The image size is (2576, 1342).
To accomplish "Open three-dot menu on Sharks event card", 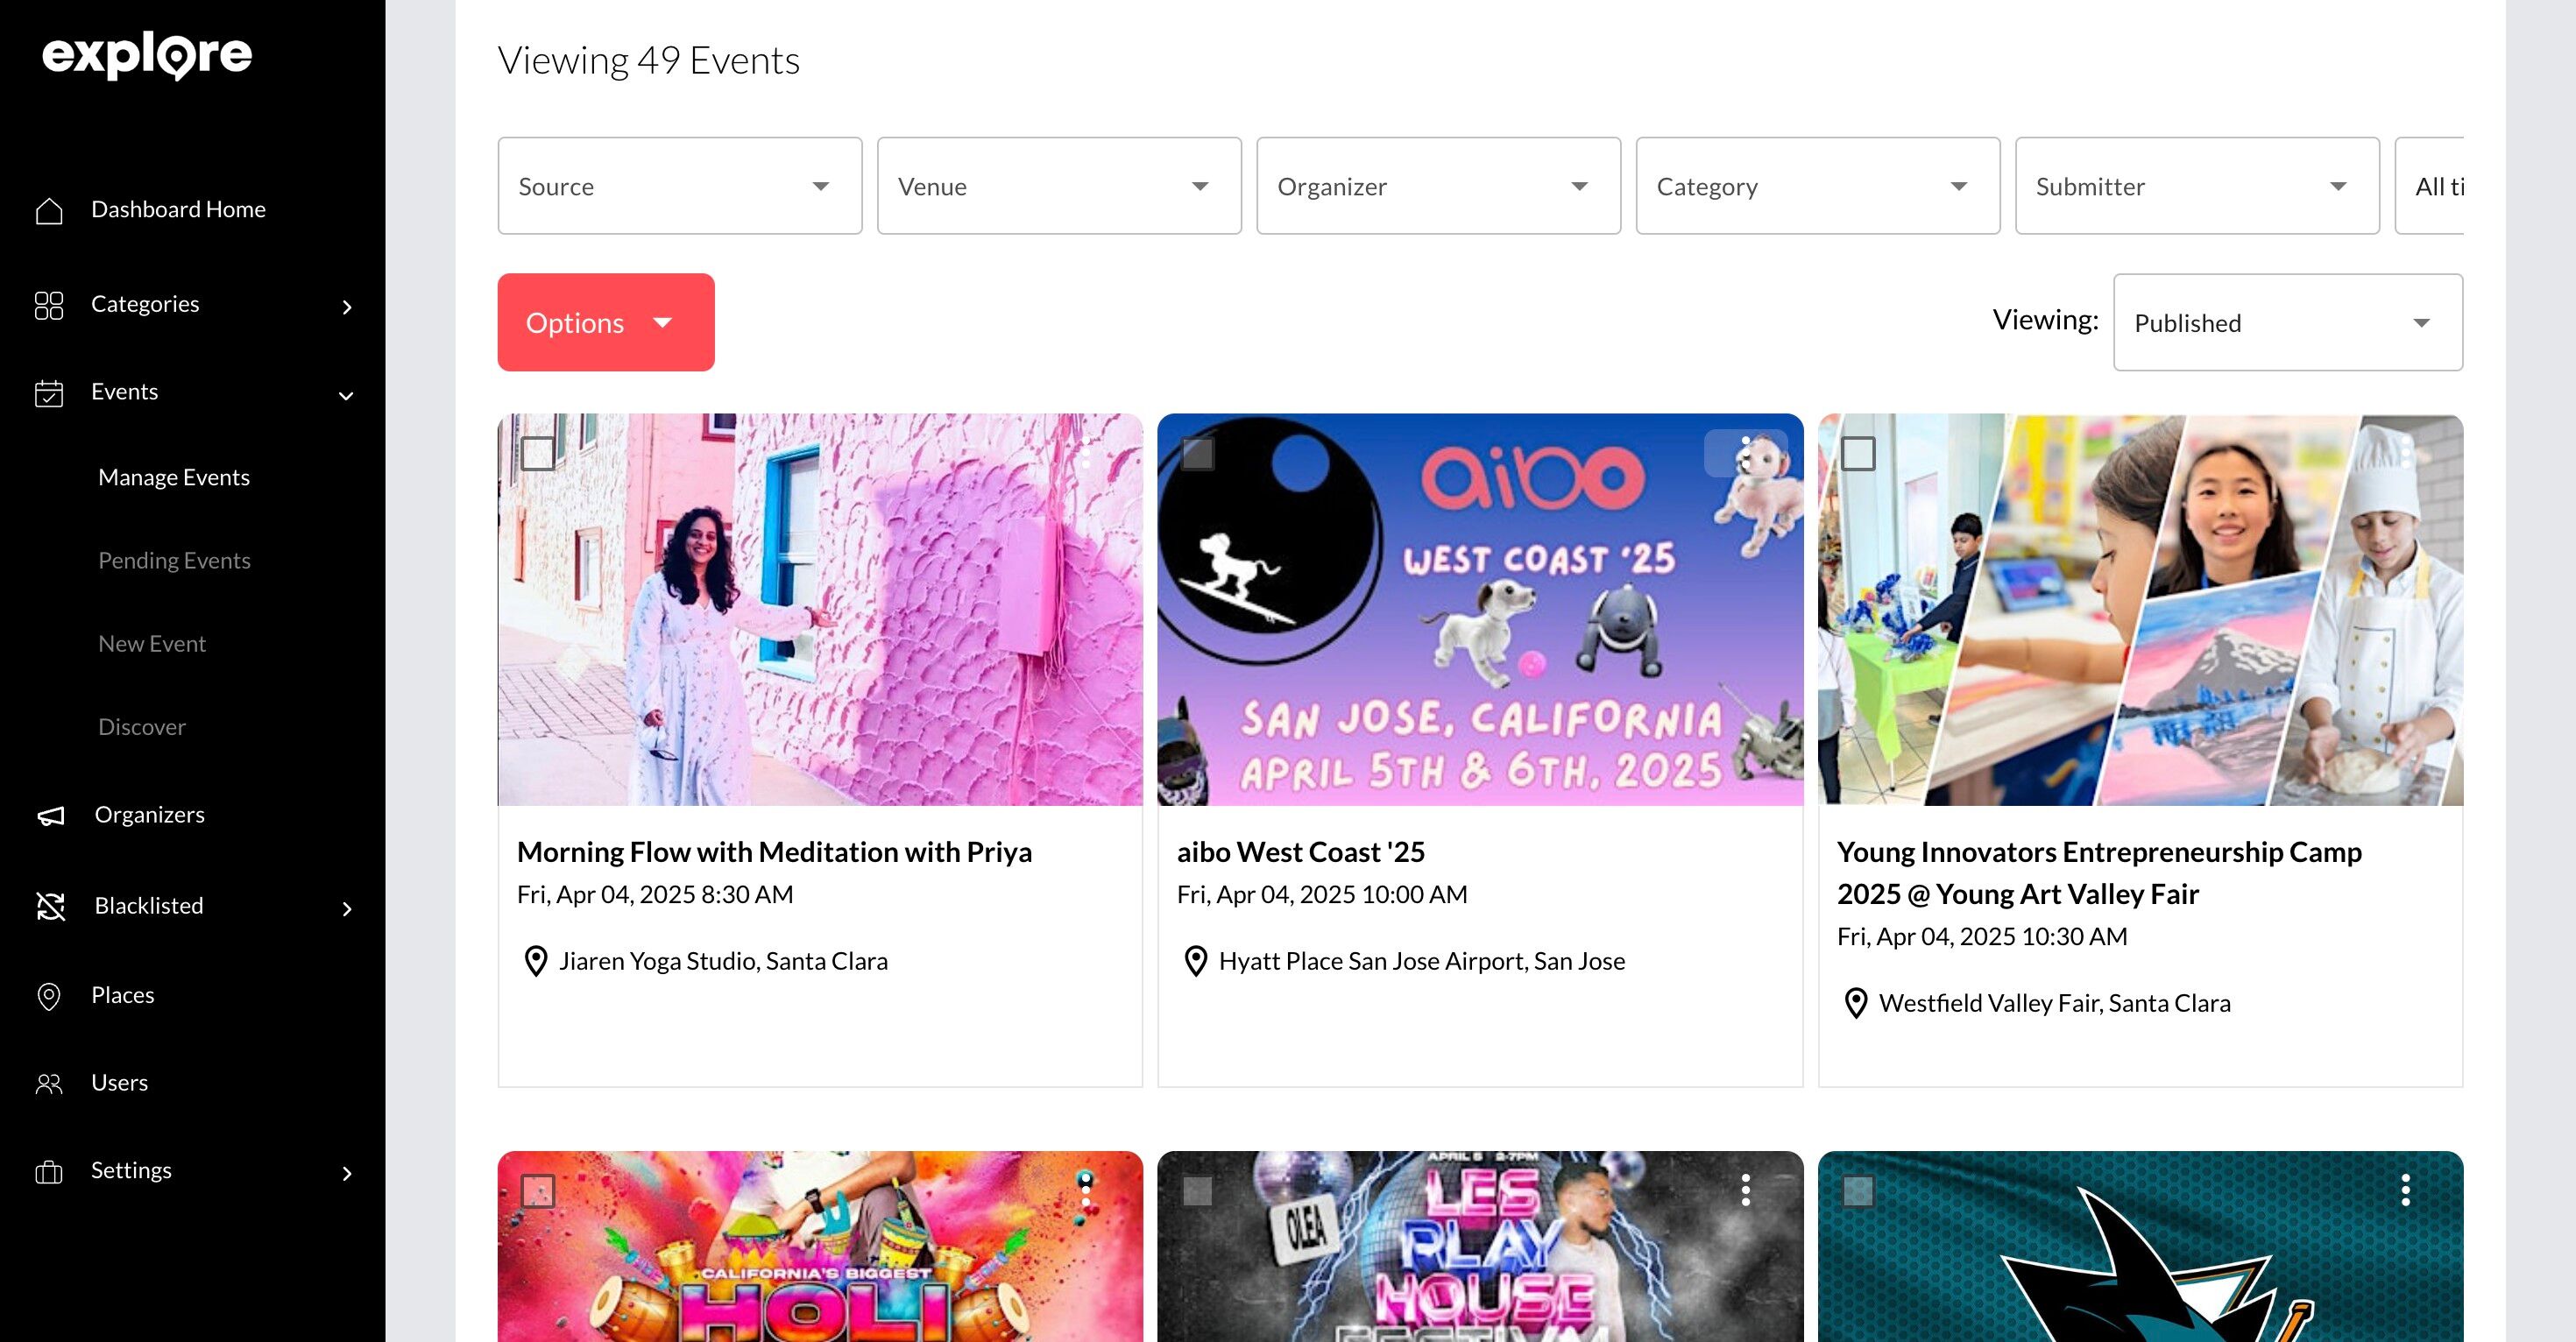I will click(x=2405, y=1190).
